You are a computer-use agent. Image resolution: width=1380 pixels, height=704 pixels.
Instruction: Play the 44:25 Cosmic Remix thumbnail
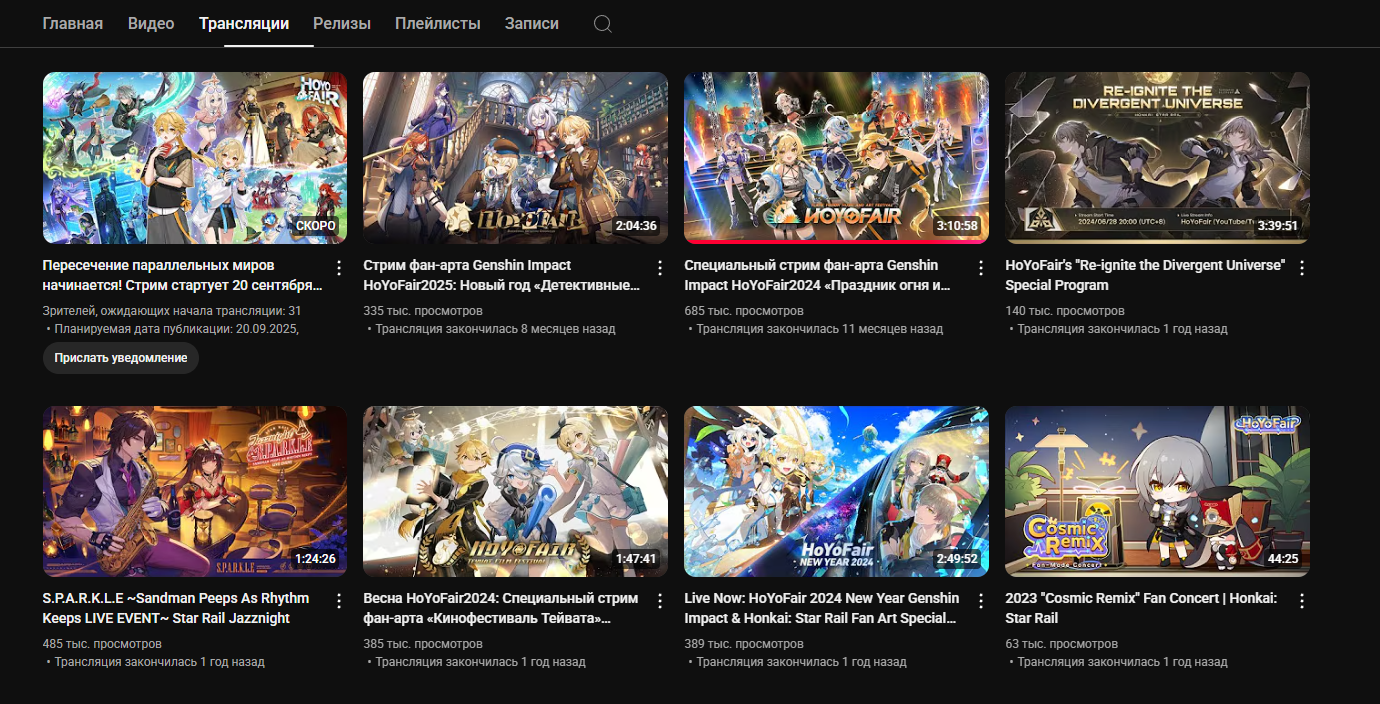[x=1158, y=491]
